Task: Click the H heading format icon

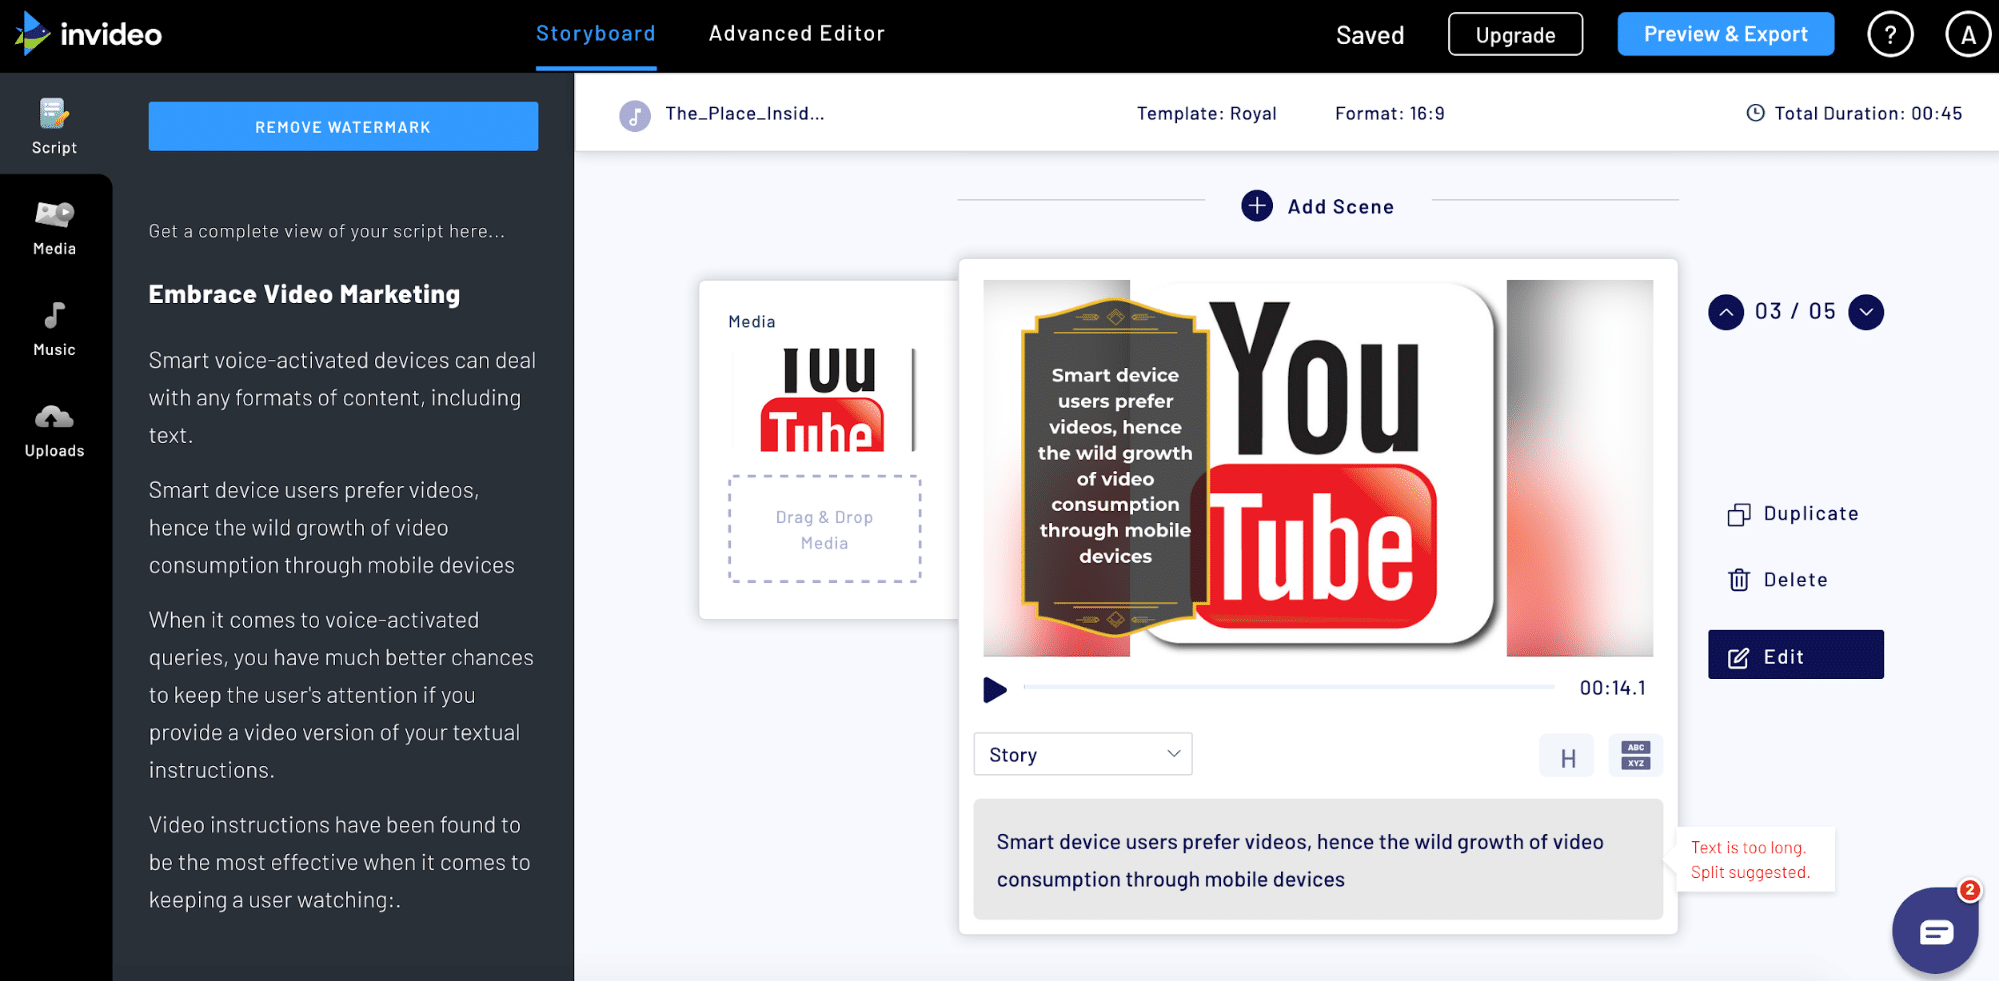Action: point(1567,757)
